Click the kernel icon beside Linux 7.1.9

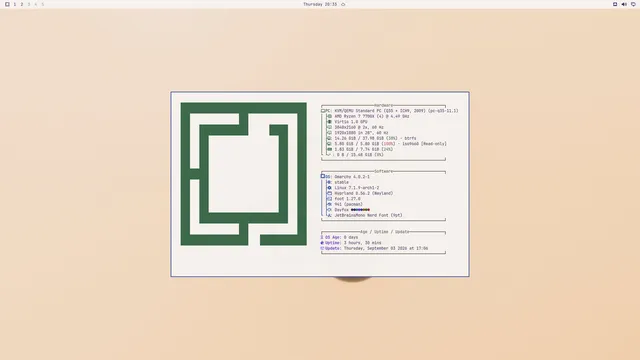click(329, 188)
